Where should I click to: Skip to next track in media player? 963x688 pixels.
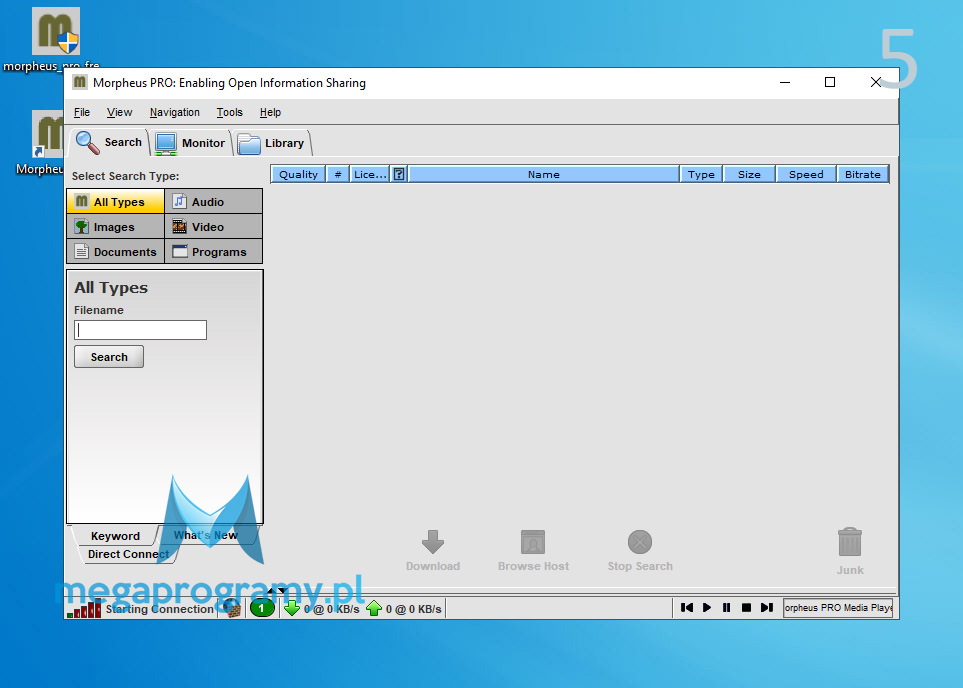(766, 608)
